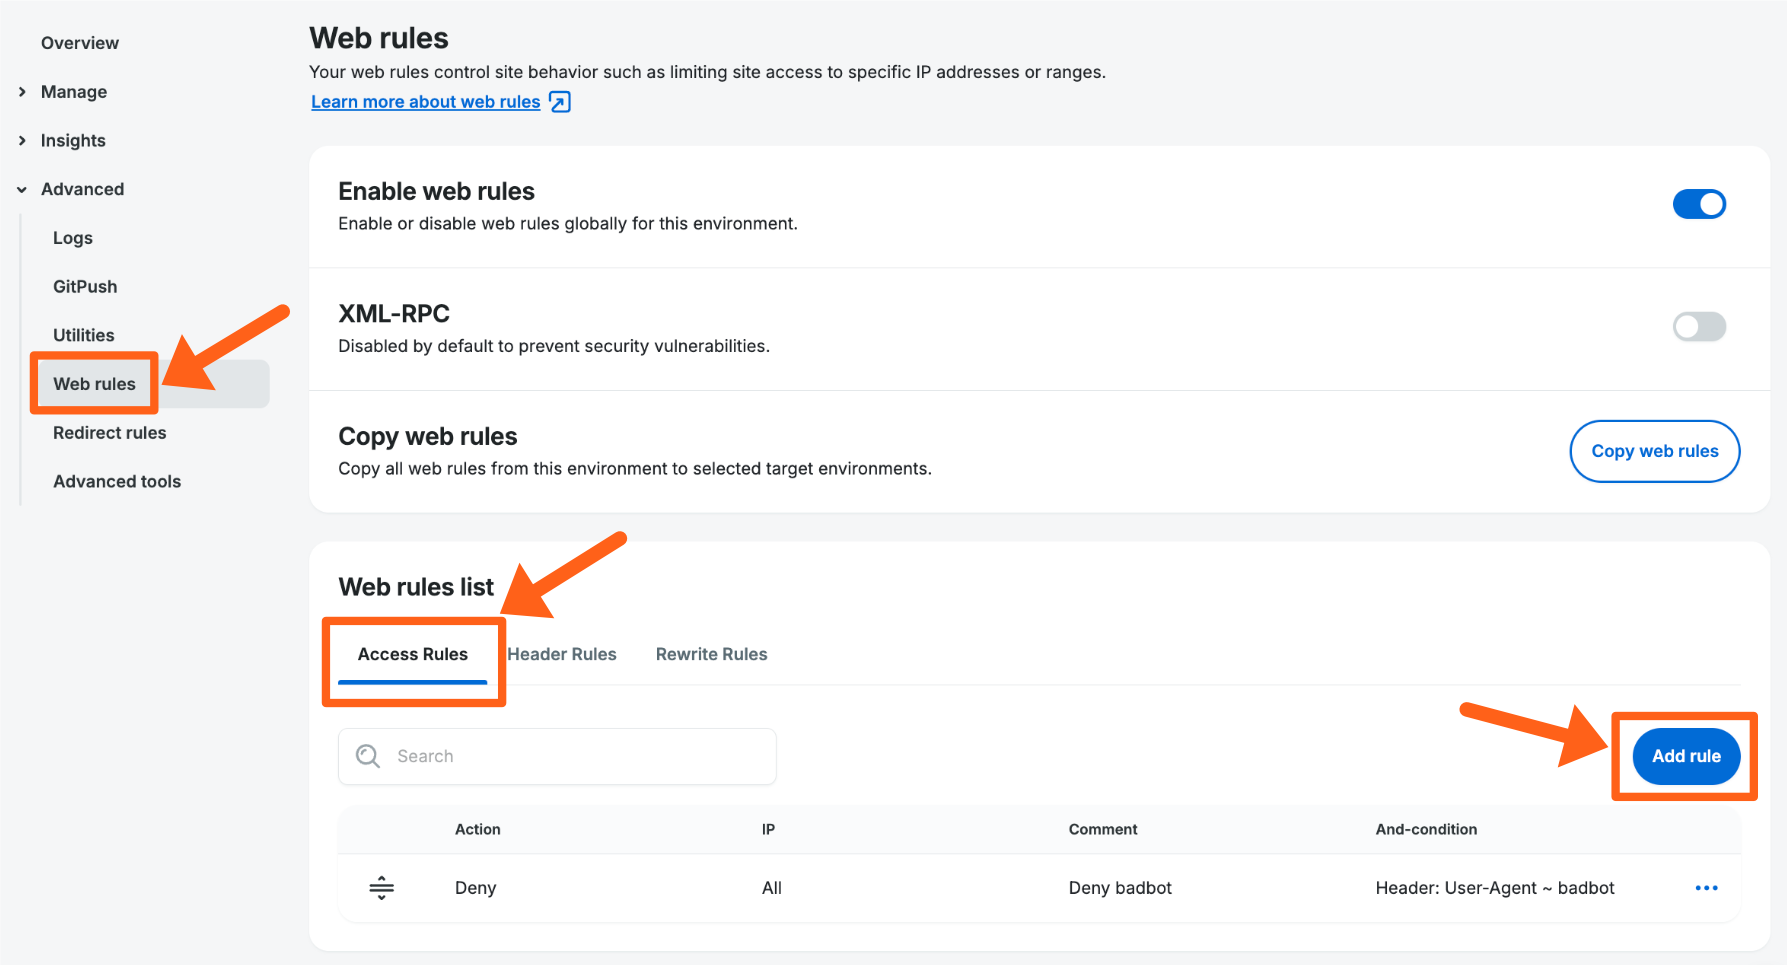Click the external link icon after the learn-more link
This screenshot has width=1787, height=965.
560,101
